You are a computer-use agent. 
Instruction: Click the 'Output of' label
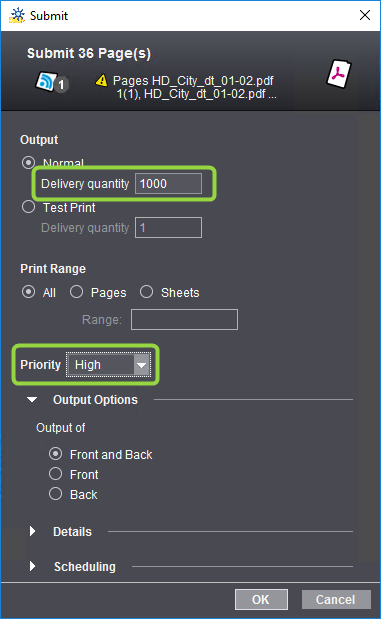click(x=60, y=428)
